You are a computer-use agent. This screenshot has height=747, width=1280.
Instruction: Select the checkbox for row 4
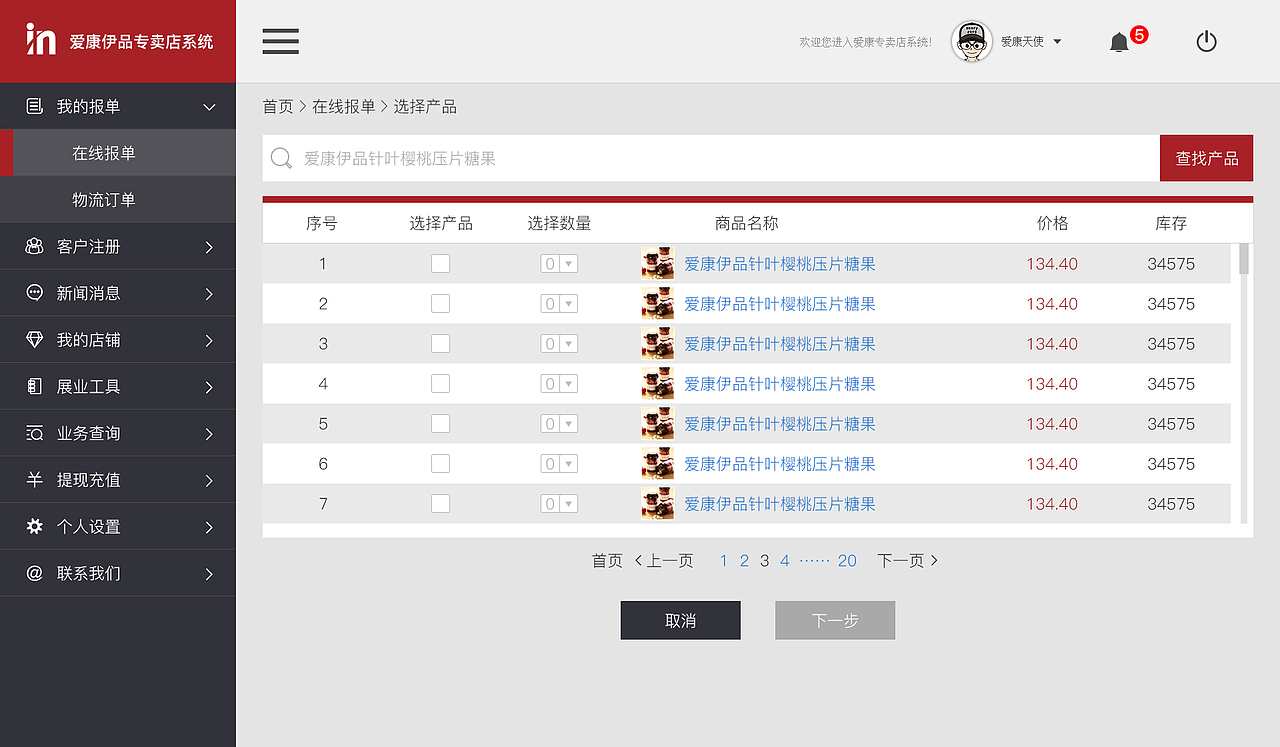pos(440,383)
